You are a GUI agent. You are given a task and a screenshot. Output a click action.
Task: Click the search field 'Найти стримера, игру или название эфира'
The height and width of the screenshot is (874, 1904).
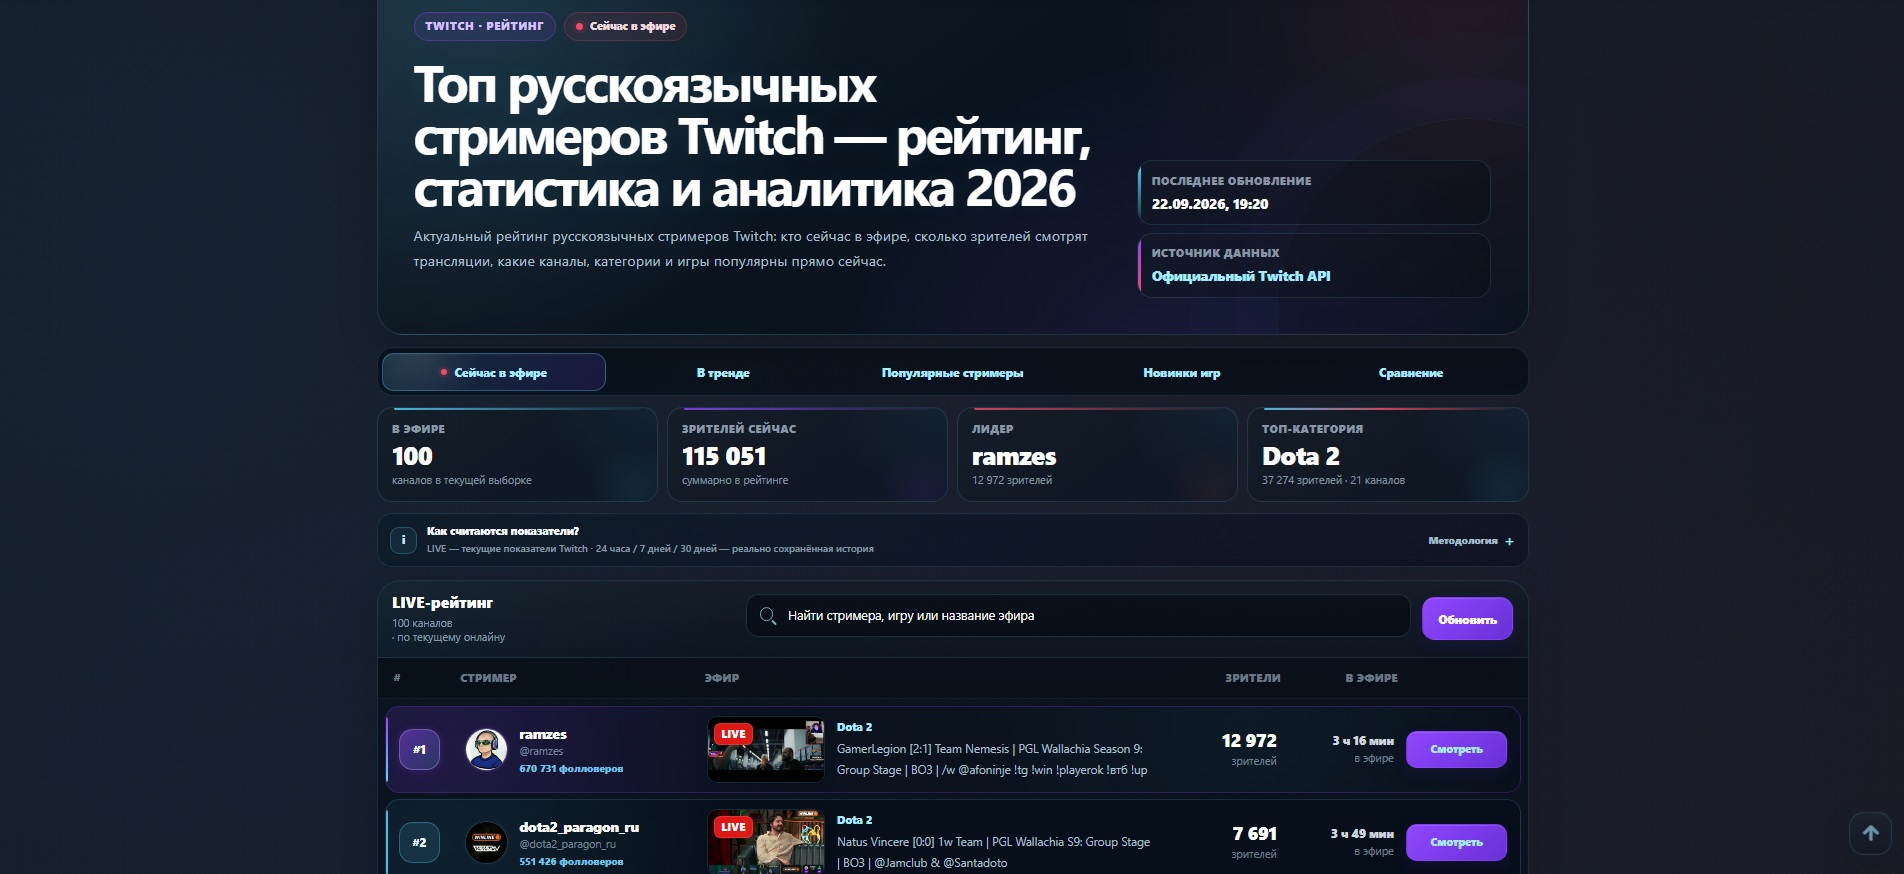pos(1078,616)
